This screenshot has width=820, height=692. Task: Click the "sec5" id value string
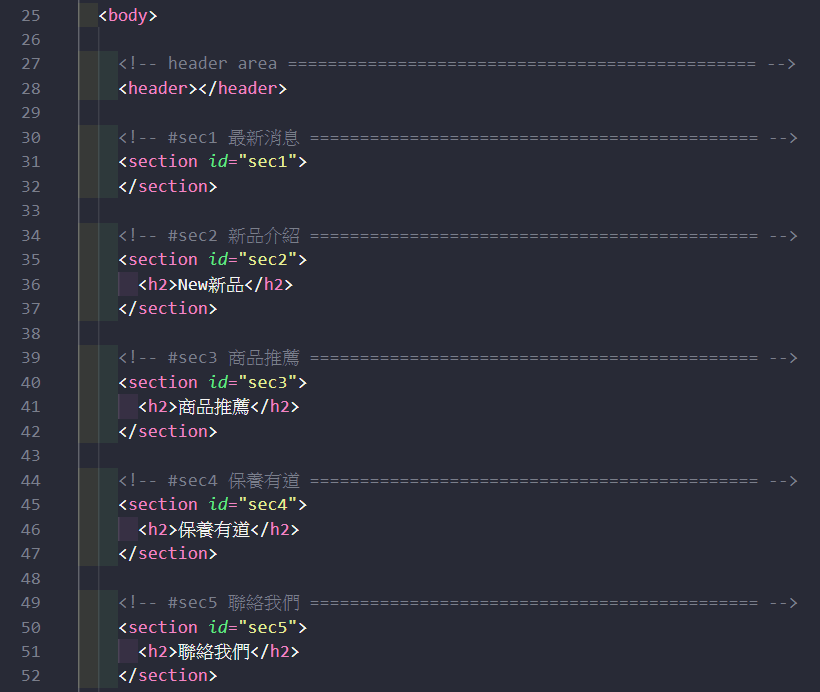click(x=268, y=627)
